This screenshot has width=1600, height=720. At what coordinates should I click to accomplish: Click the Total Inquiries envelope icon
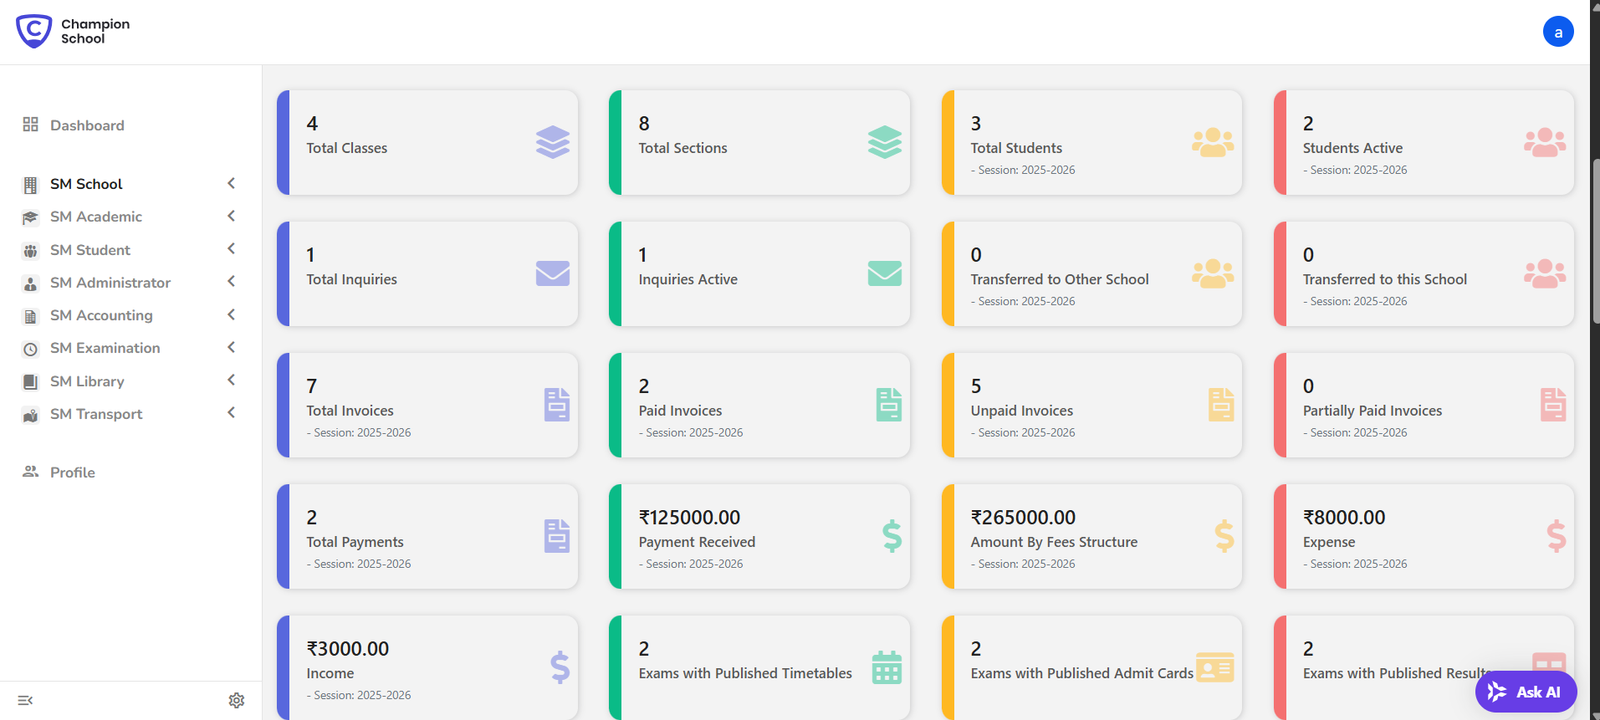(x=552, y=273)
